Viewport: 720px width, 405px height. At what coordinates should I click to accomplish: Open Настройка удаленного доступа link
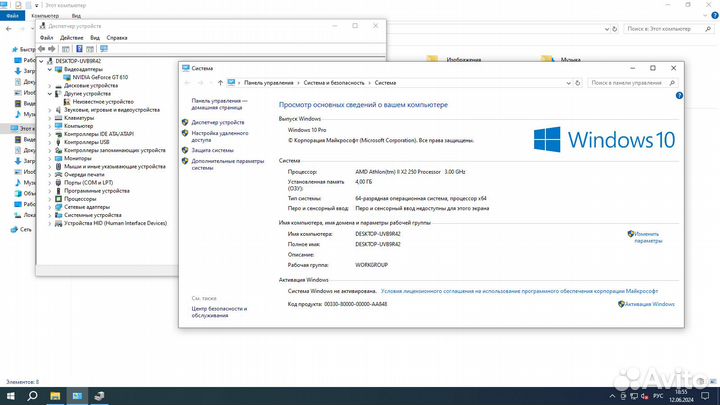point(219,136)
